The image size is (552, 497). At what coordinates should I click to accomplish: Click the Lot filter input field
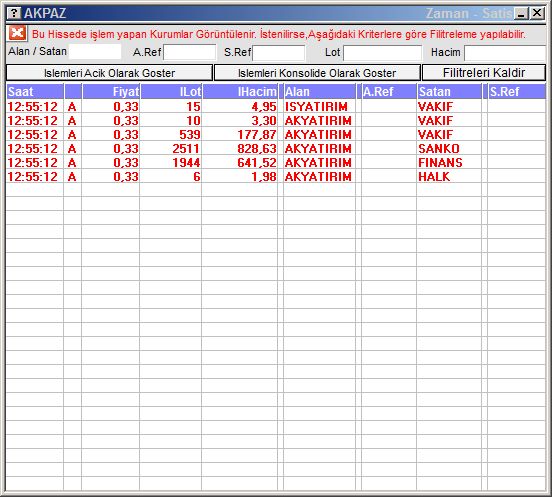point(382,53)
